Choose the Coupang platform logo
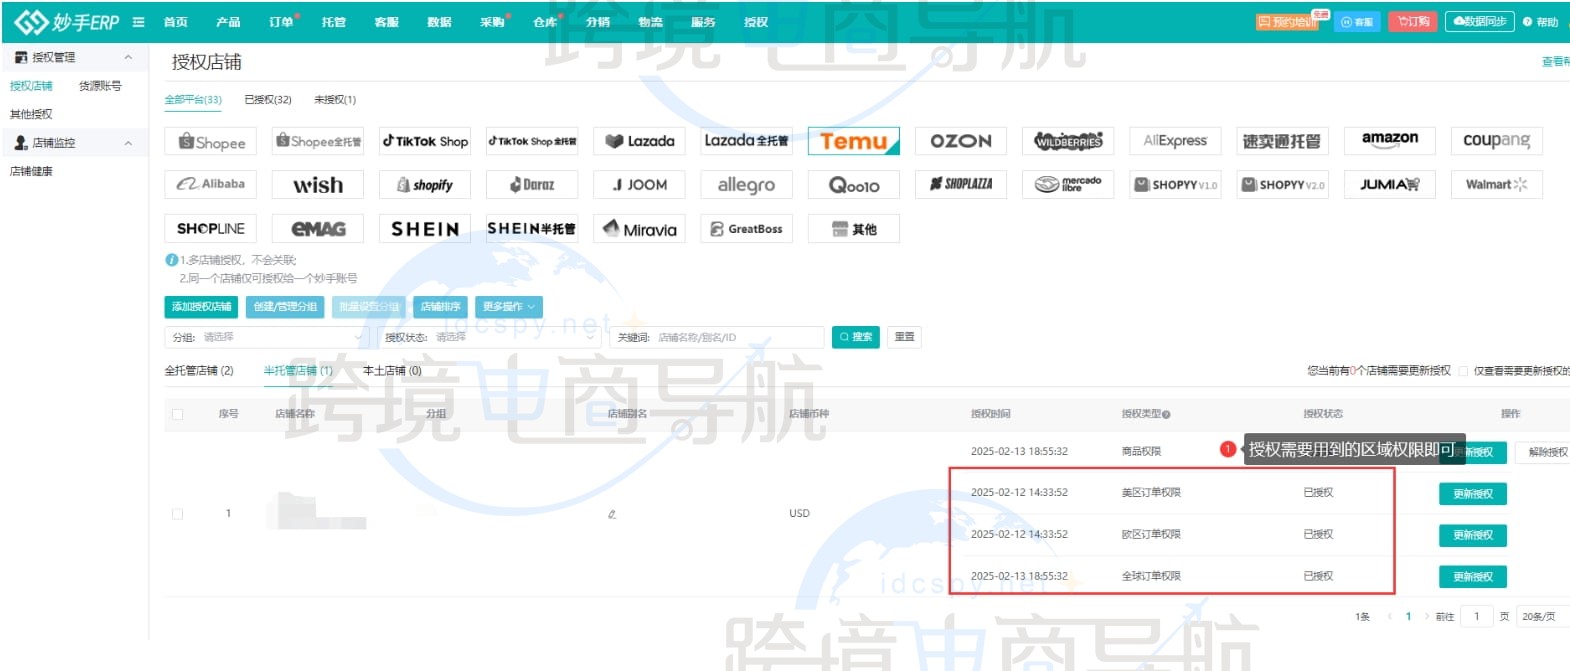 point(1497,141)
